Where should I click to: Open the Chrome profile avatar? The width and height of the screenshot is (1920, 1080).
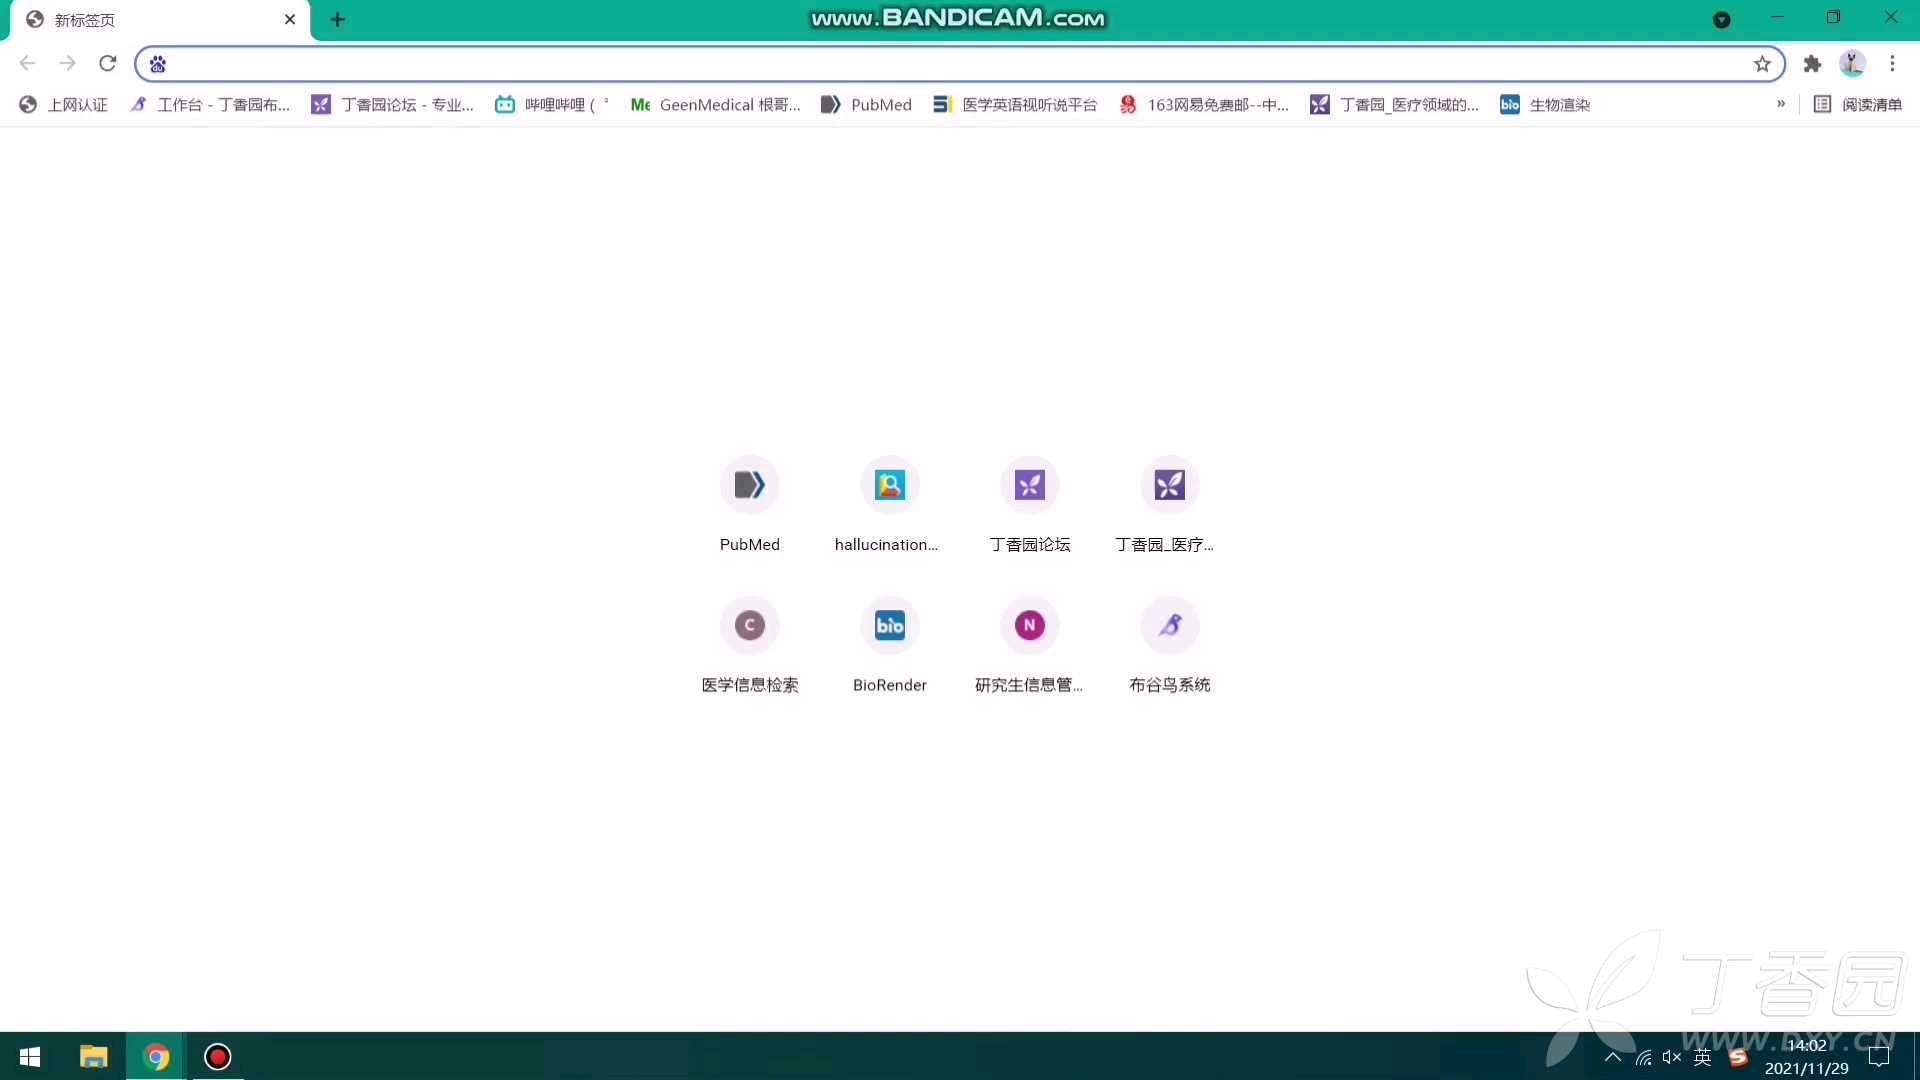(1852, 64)
